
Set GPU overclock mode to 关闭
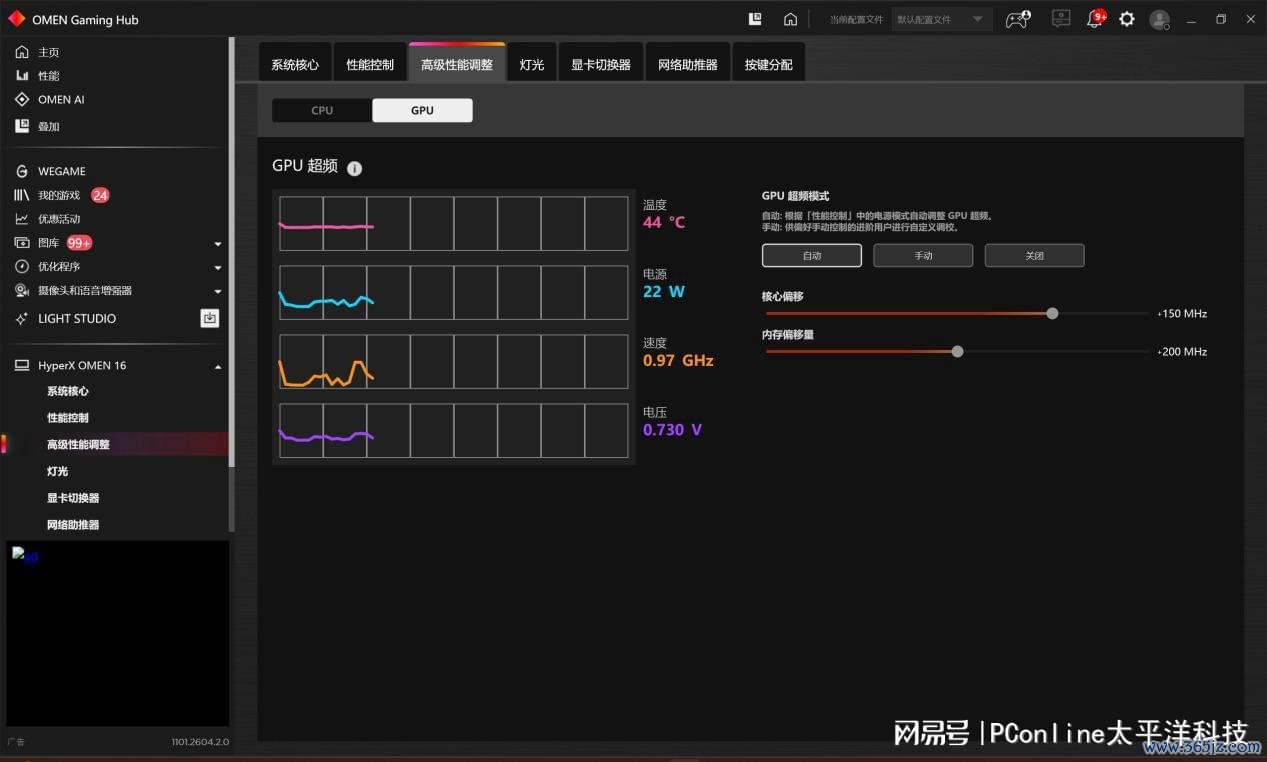[1034, 255]
